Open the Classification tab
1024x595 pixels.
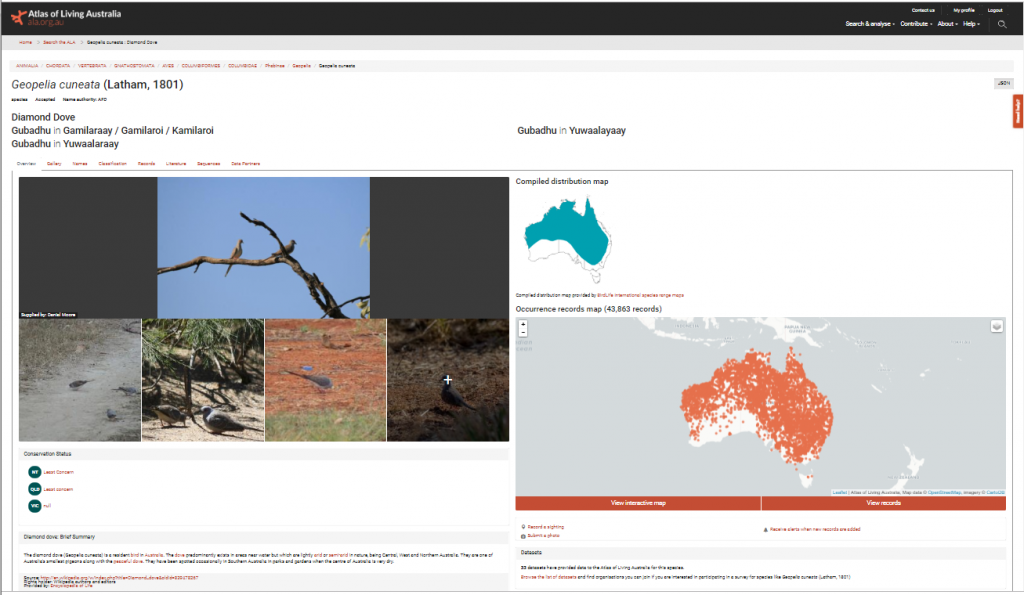click(x=112, y=163)
